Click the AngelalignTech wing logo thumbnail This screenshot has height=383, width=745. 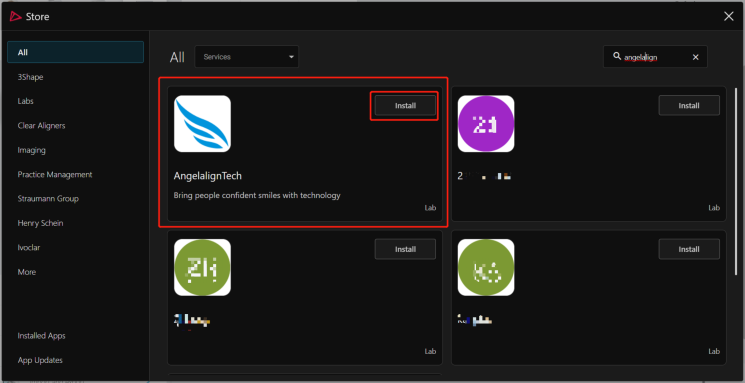click(x=202, y=124)
